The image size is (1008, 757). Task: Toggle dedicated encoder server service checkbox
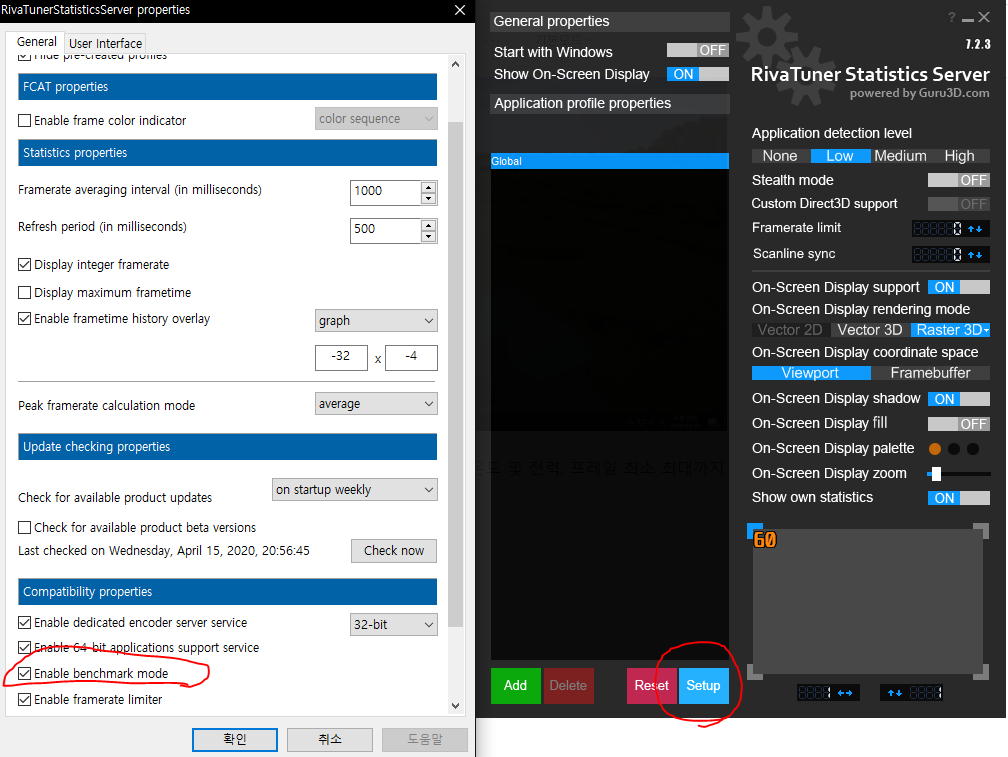pyautogui.click(x=24, y=622)
